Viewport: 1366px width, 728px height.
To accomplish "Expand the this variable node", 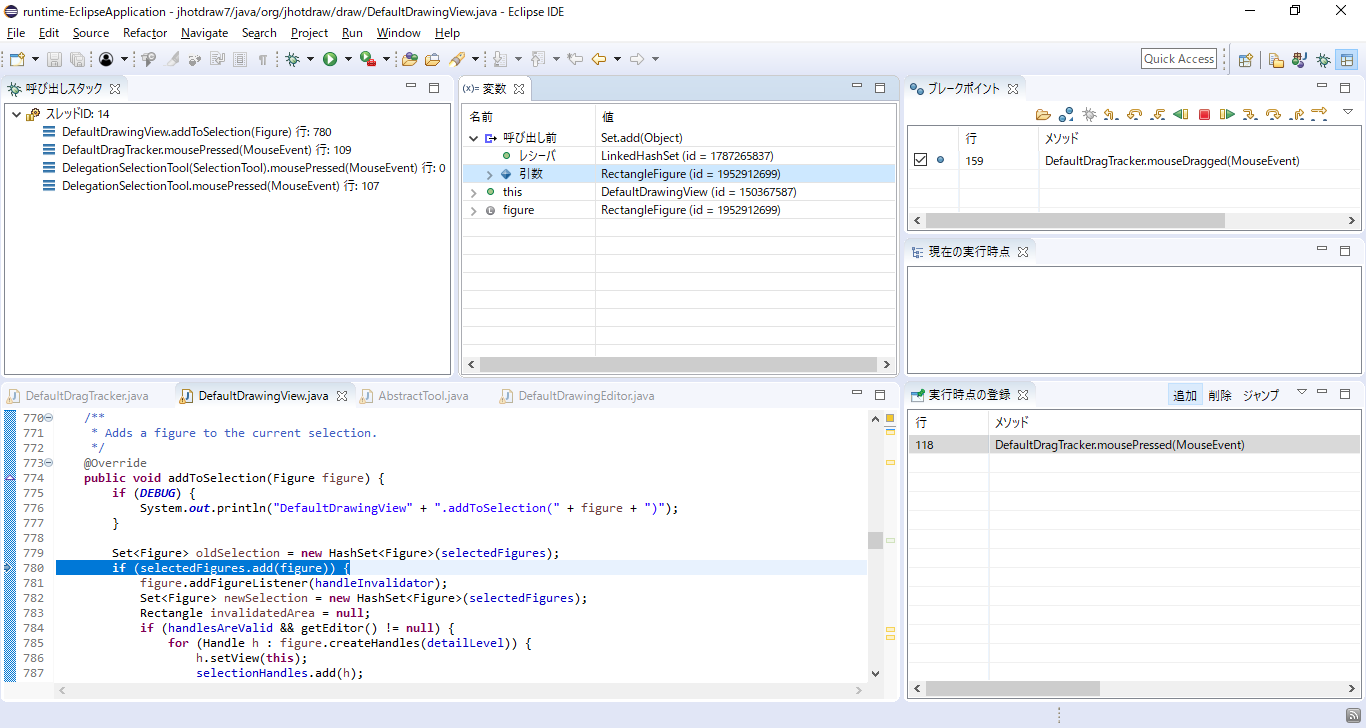I will coord(474,192).
